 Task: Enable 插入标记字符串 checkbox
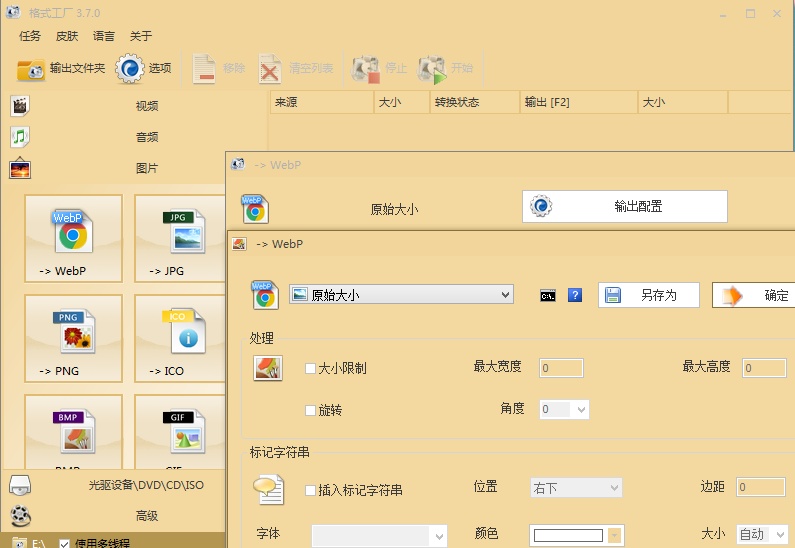click(311, 490)
